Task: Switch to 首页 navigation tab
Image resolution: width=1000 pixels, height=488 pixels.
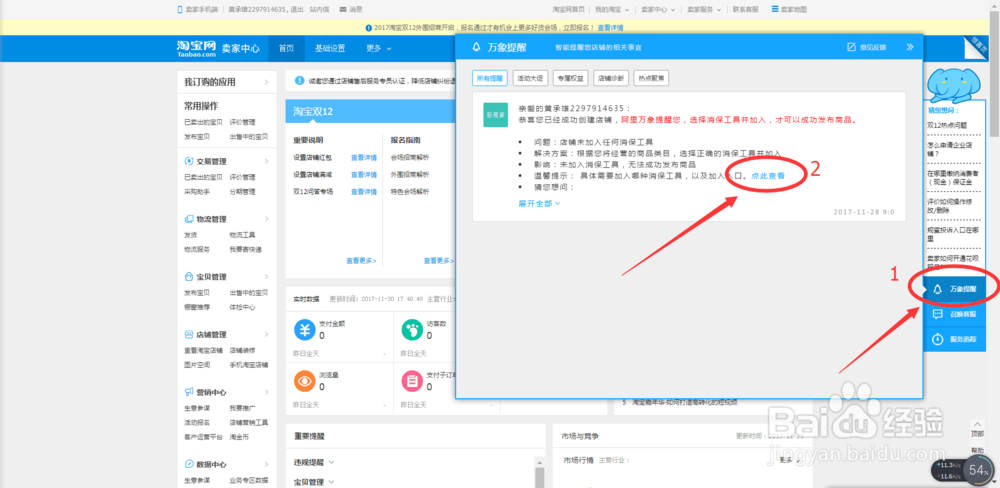Action: 286,48
